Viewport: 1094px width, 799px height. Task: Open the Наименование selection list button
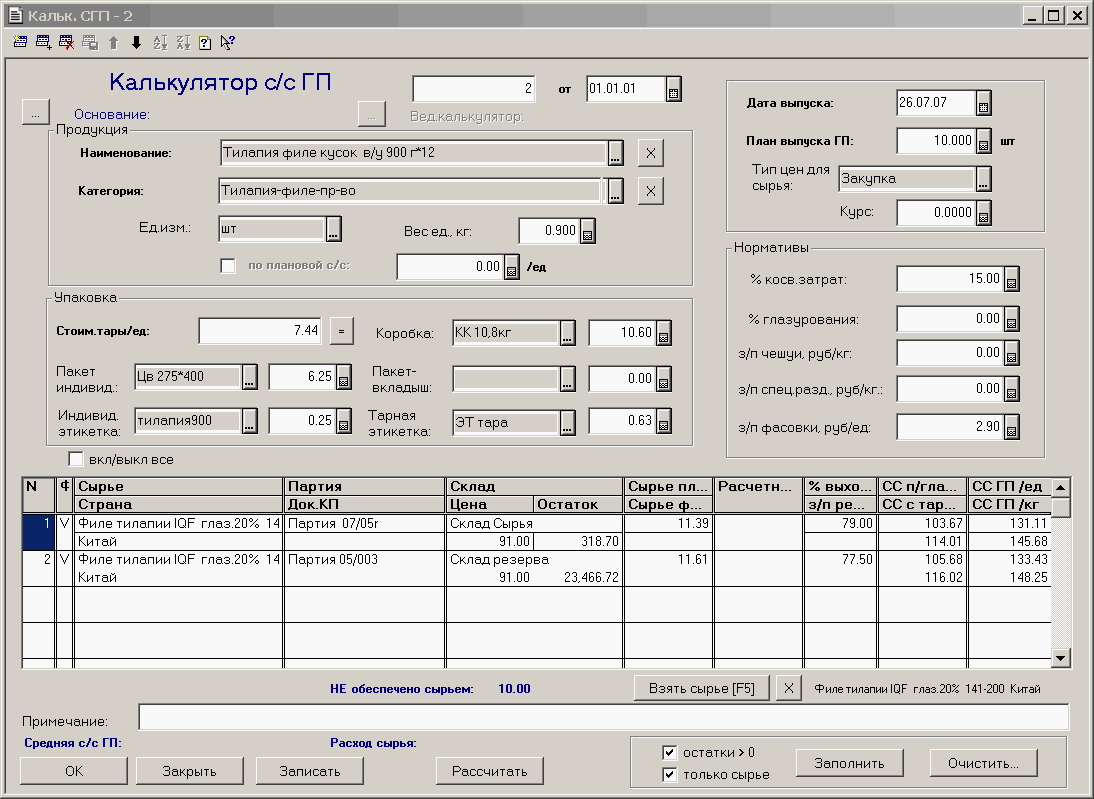pyautogui.click(x=615, y=154)
